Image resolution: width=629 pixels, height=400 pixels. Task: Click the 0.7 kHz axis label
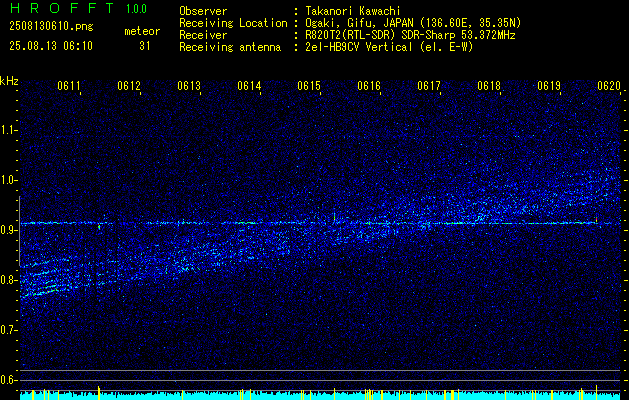(x=8, y=330)
